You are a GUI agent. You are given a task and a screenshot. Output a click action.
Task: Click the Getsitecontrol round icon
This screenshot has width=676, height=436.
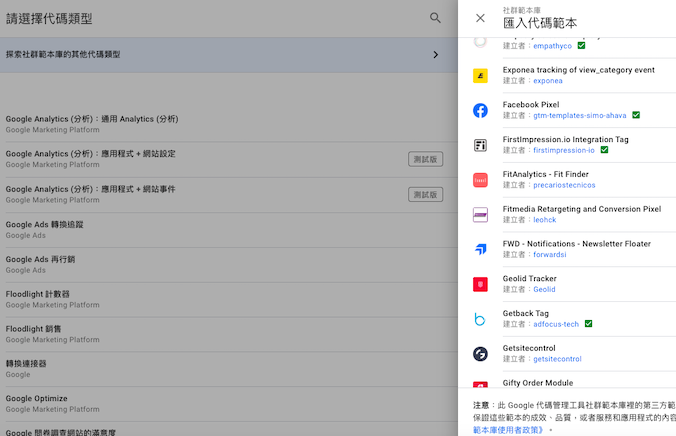[x=480, y=354]
